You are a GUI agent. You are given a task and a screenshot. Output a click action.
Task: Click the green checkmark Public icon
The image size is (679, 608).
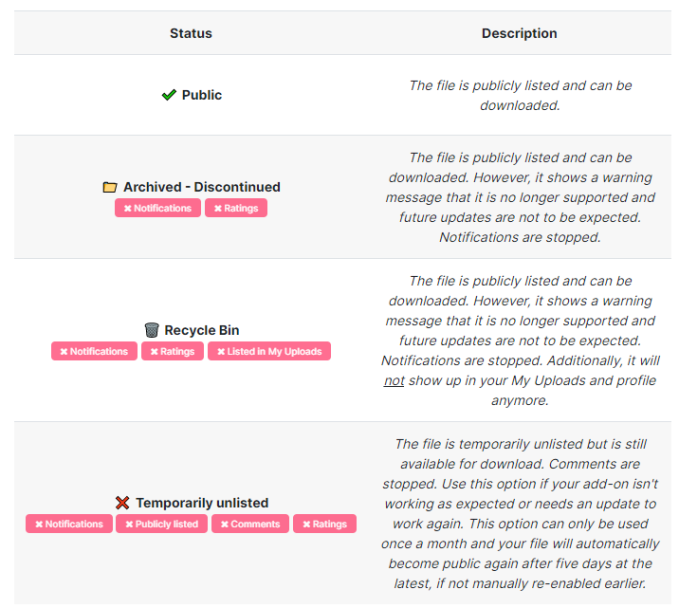[169, 95]
